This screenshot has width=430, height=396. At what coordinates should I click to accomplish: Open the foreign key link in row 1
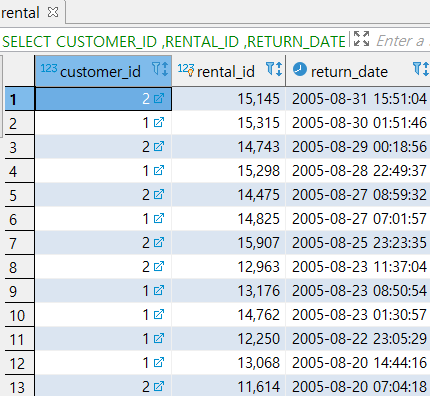159,99
